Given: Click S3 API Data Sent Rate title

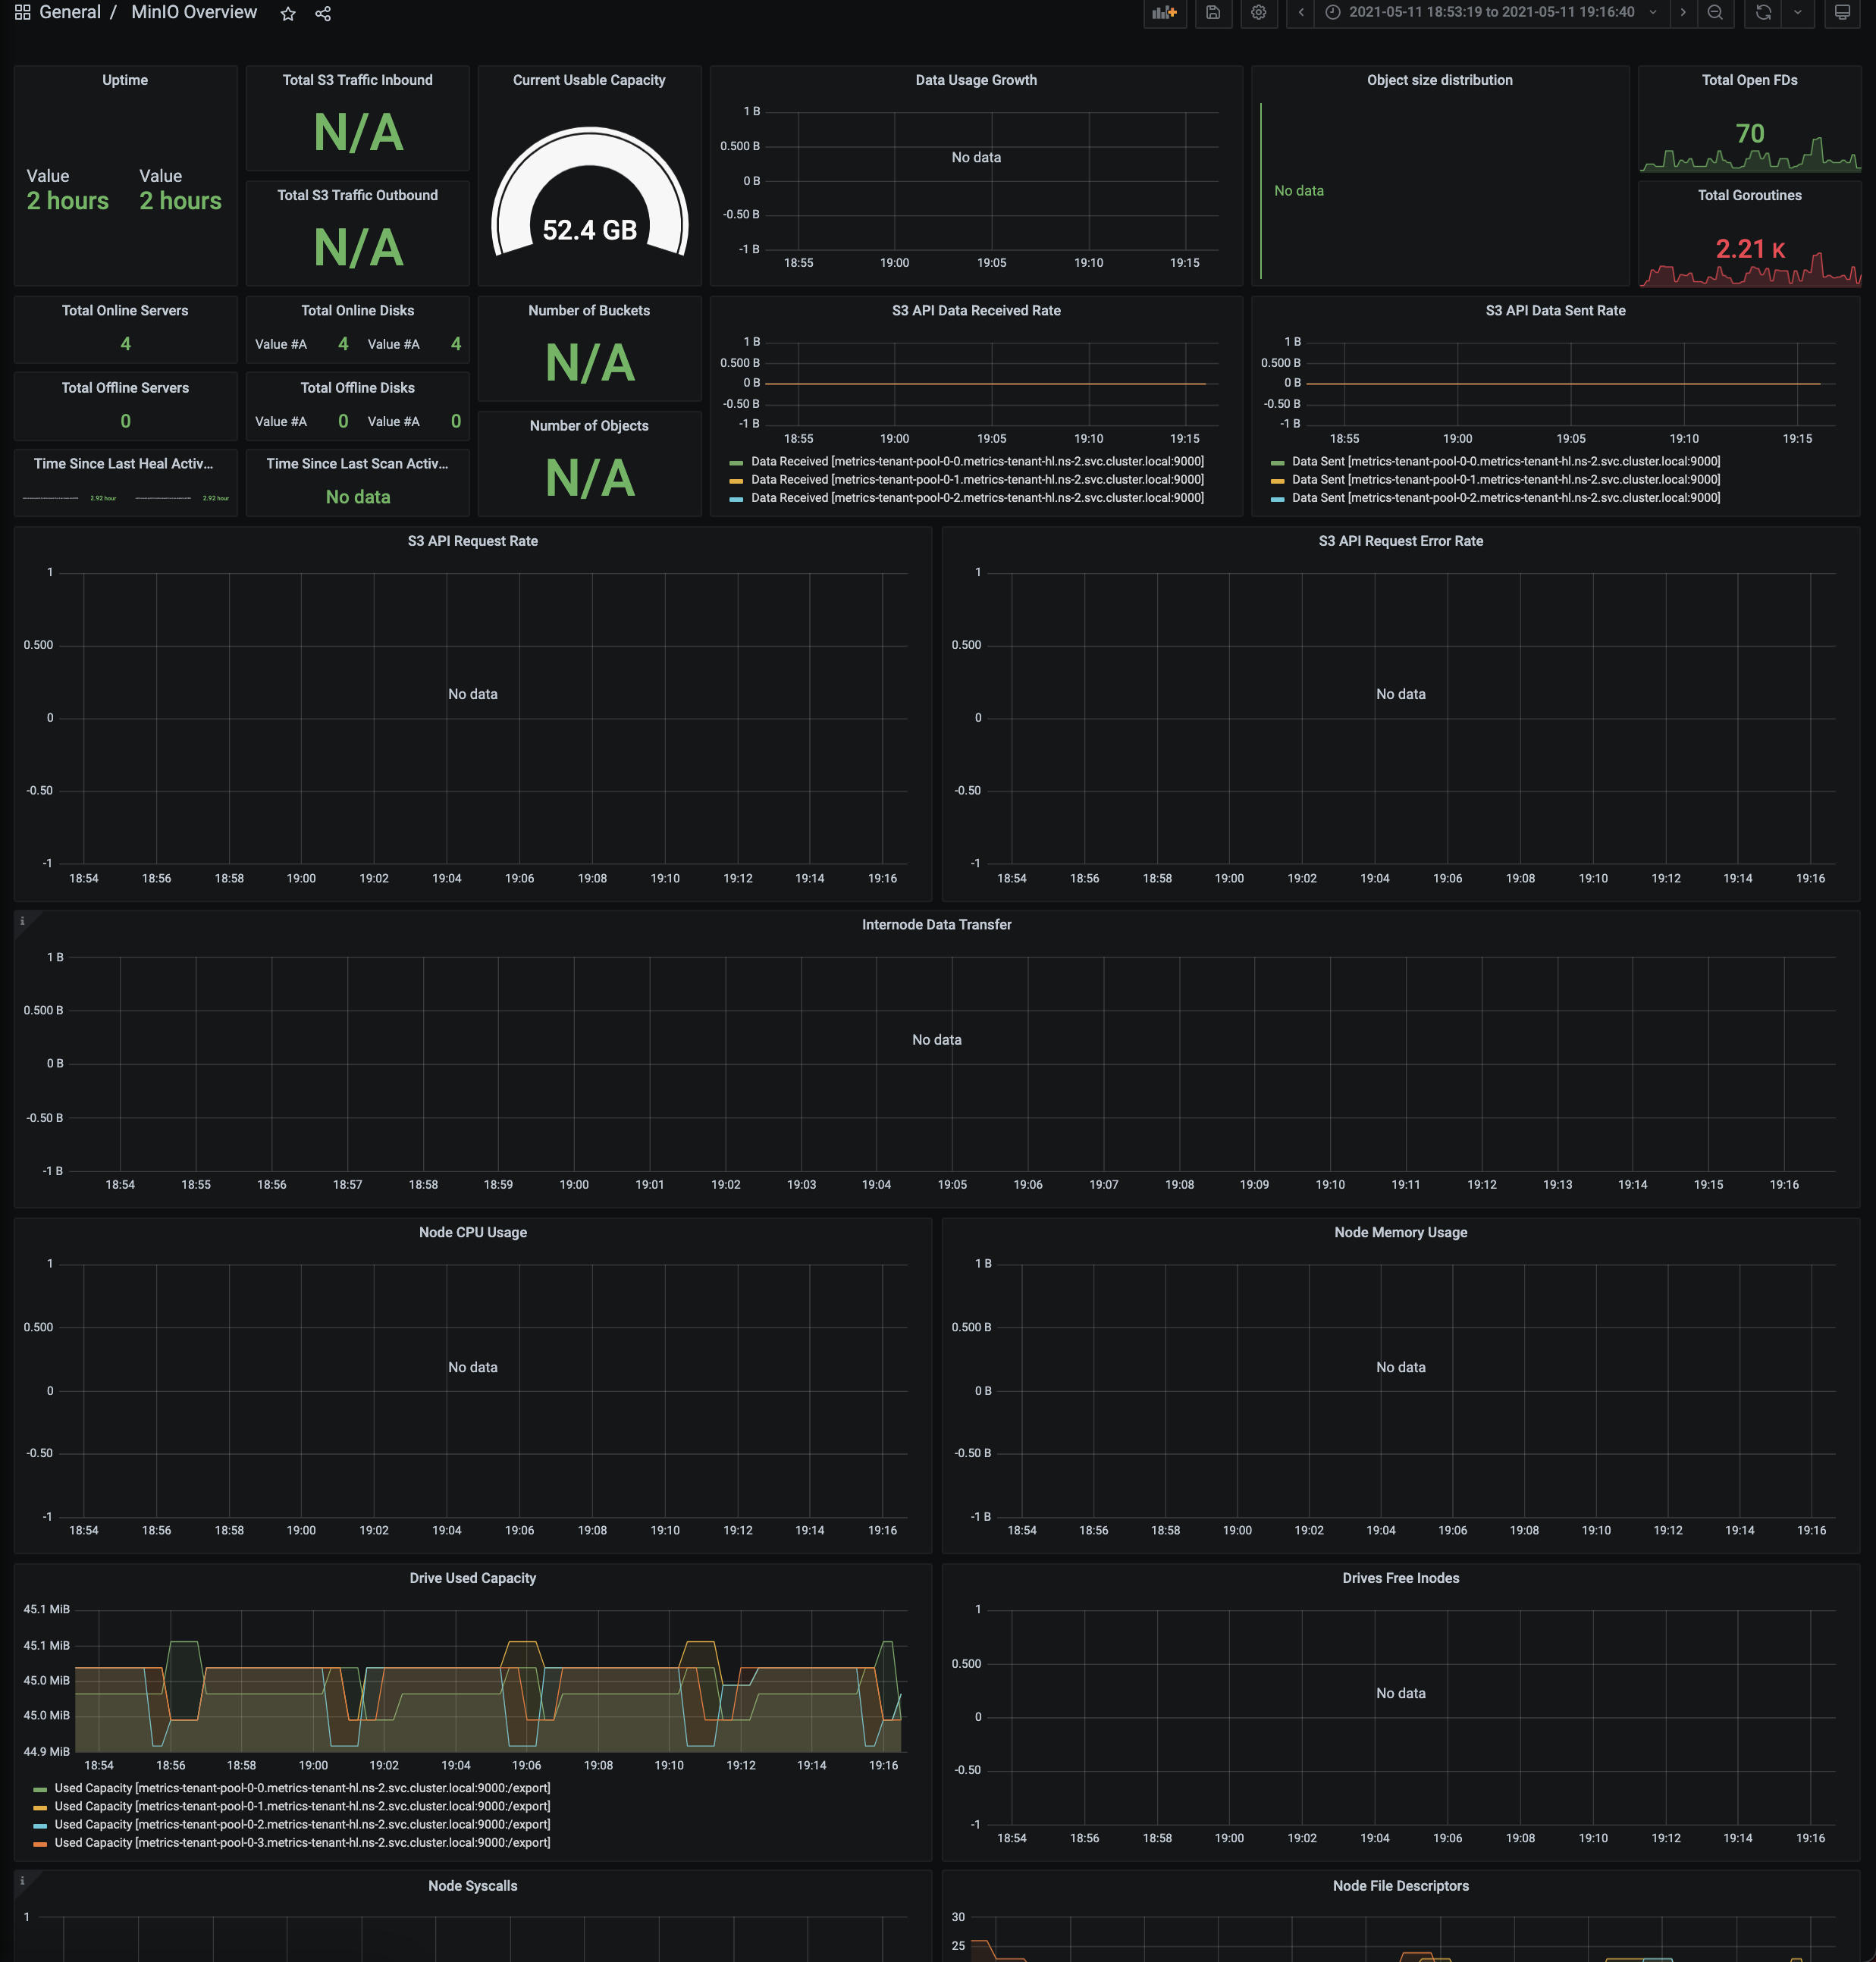Looking at the screenshot, I should pos(1555,311).
